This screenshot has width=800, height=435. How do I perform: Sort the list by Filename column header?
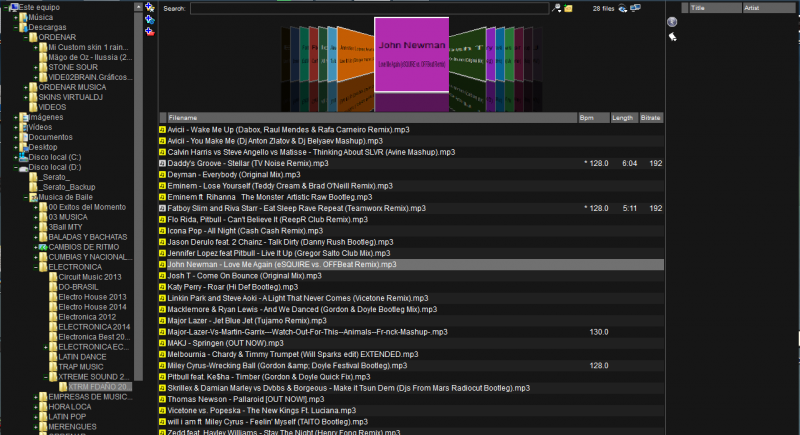coord(372,118)
